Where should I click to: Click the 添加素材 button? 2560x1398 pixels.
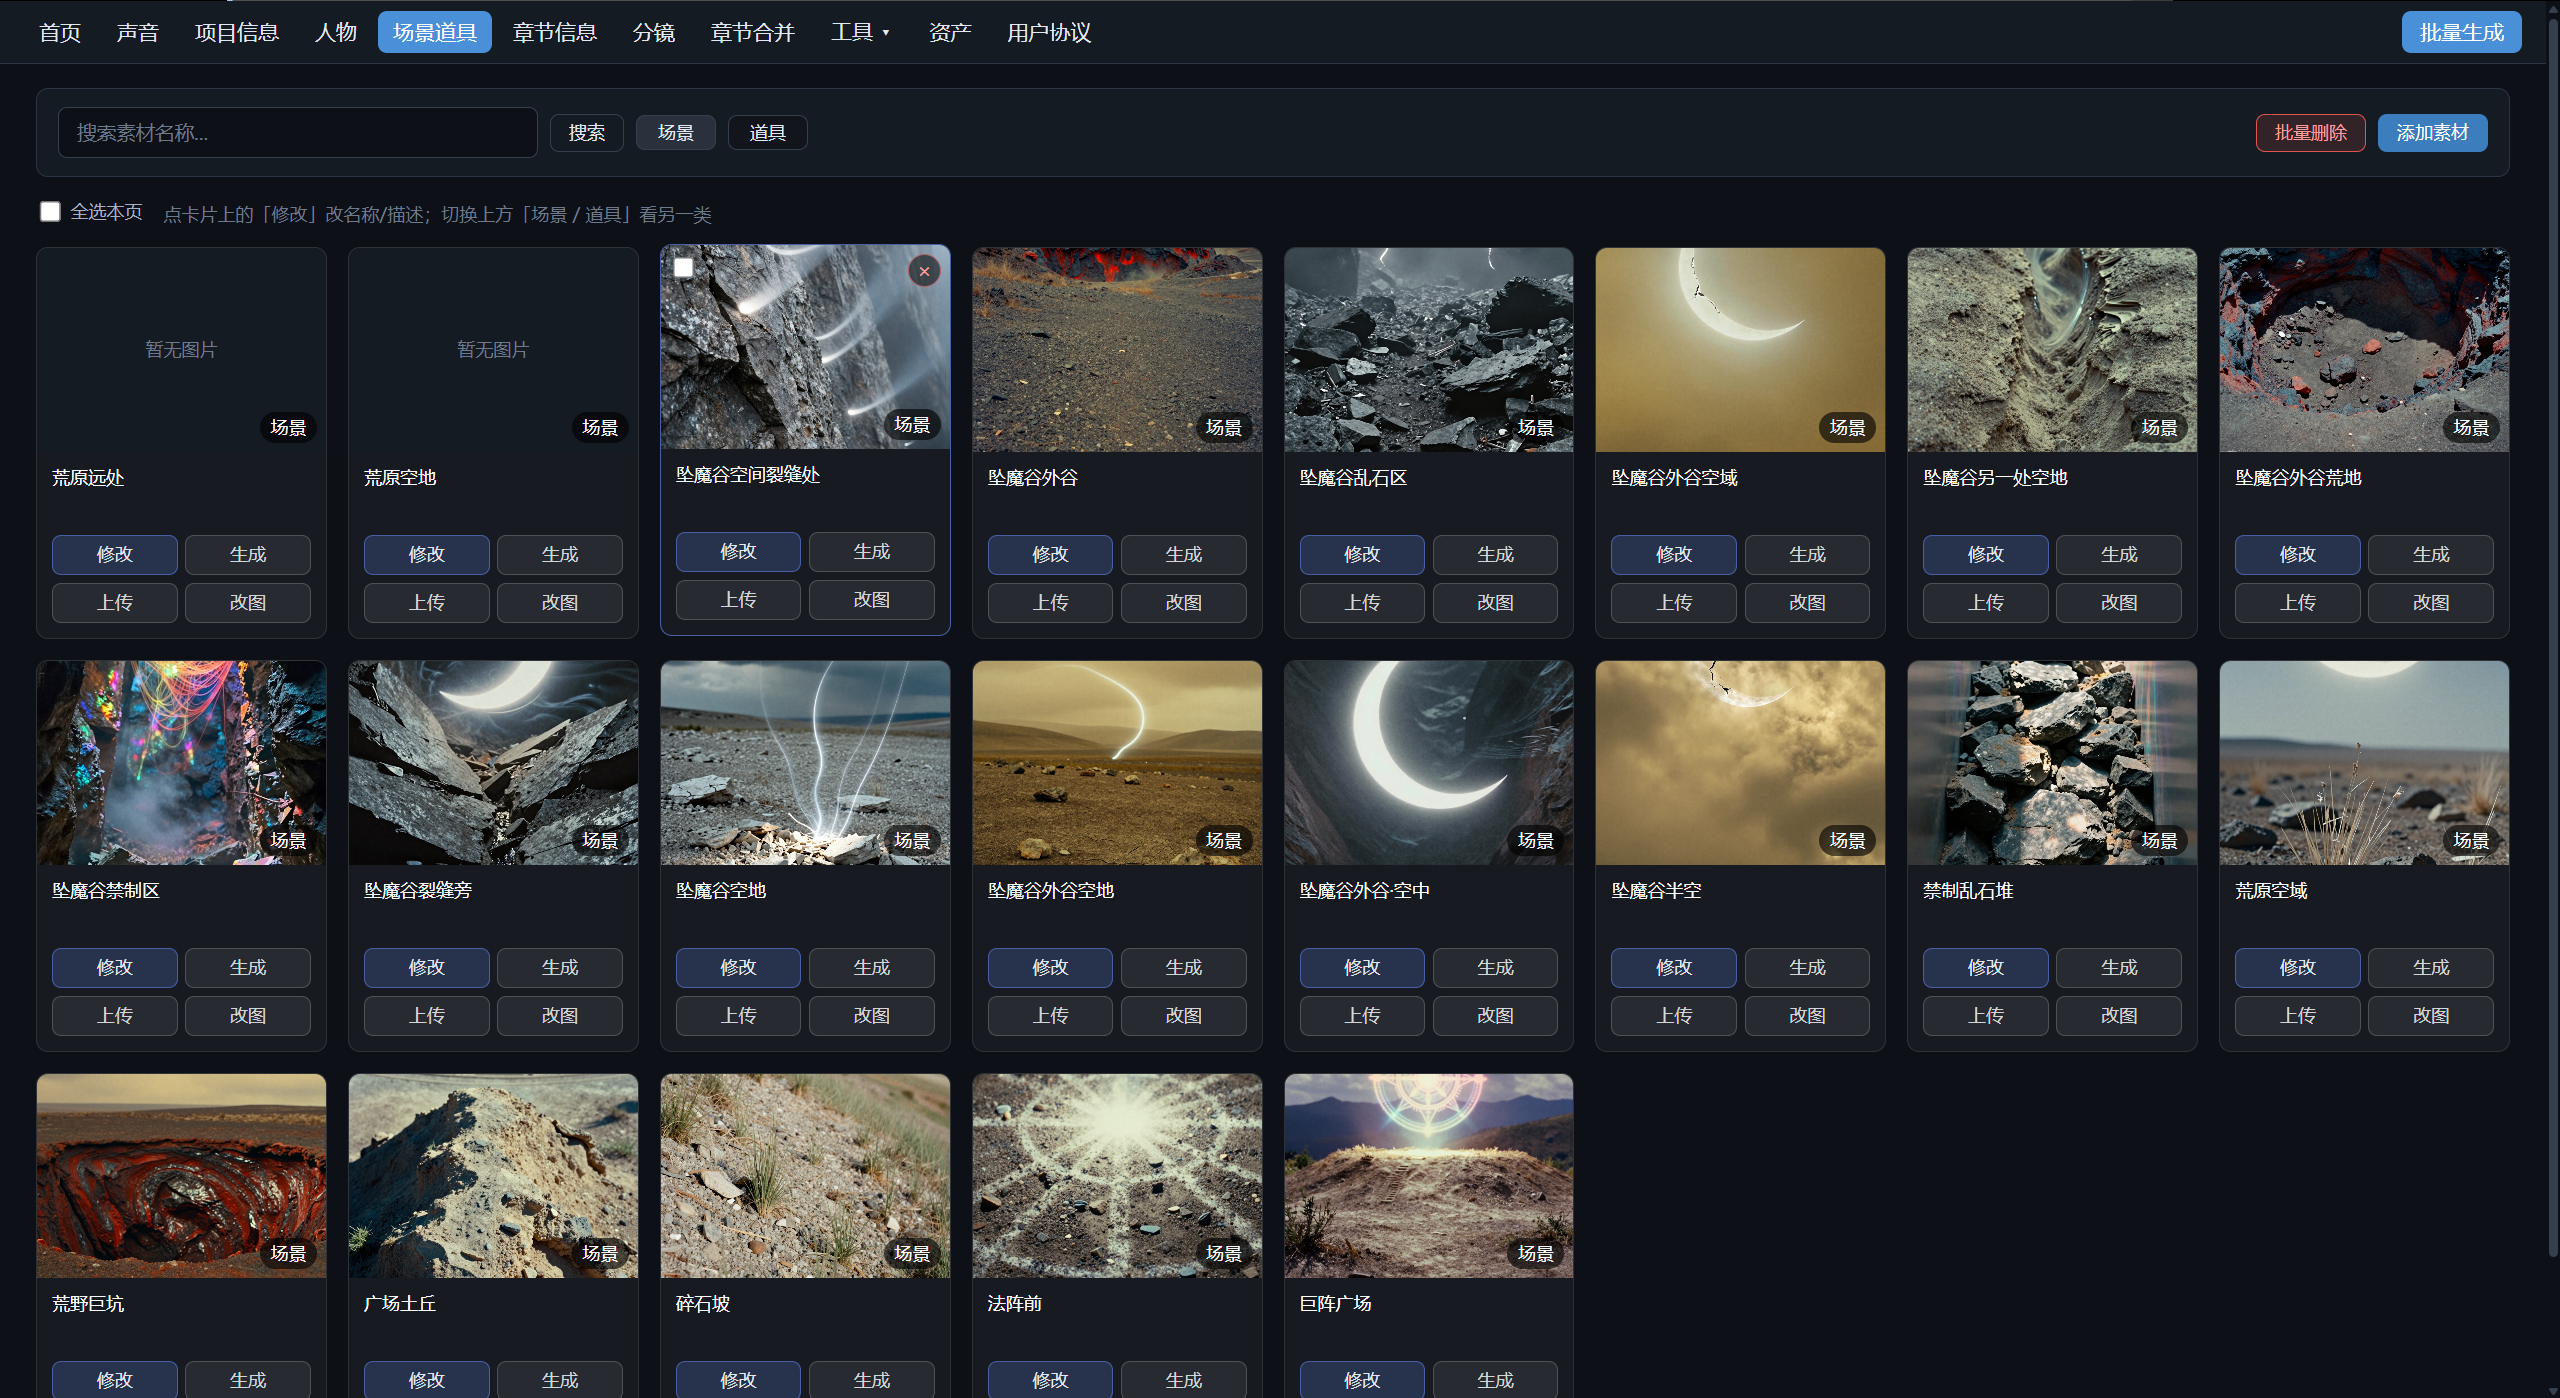click(2432, 132)
